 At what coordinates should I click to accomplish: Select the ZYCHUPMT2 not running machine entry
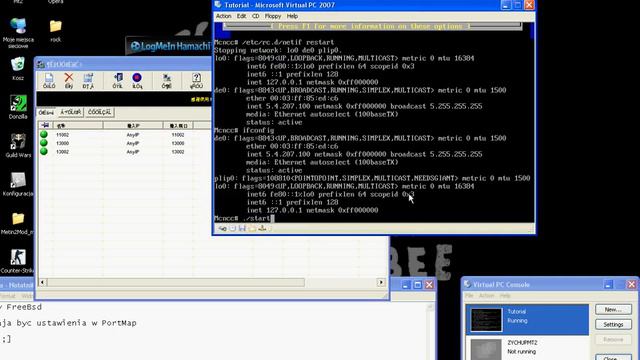[527, 347]
